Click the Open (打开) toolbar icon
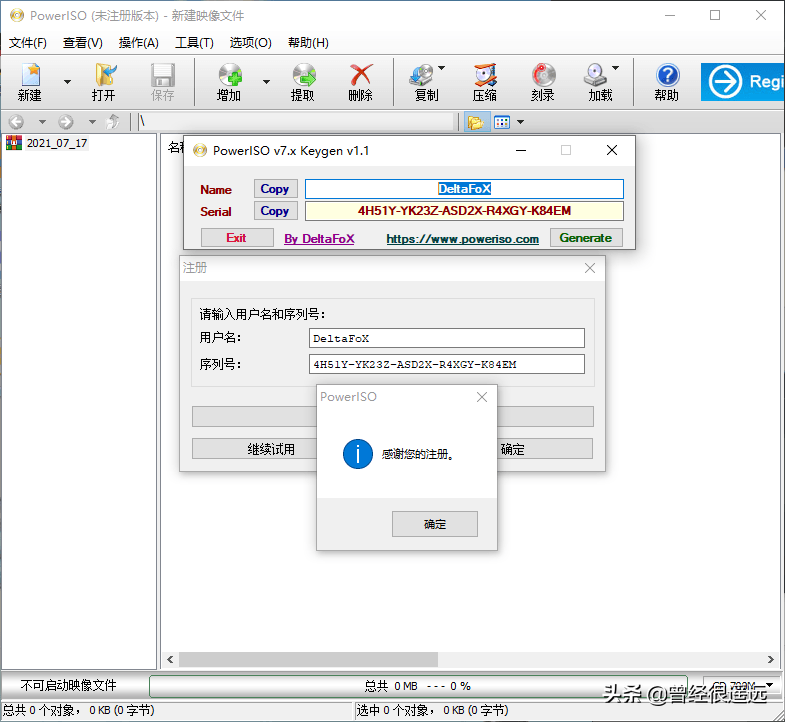This screenshot has height=722, width=785. 104,82
